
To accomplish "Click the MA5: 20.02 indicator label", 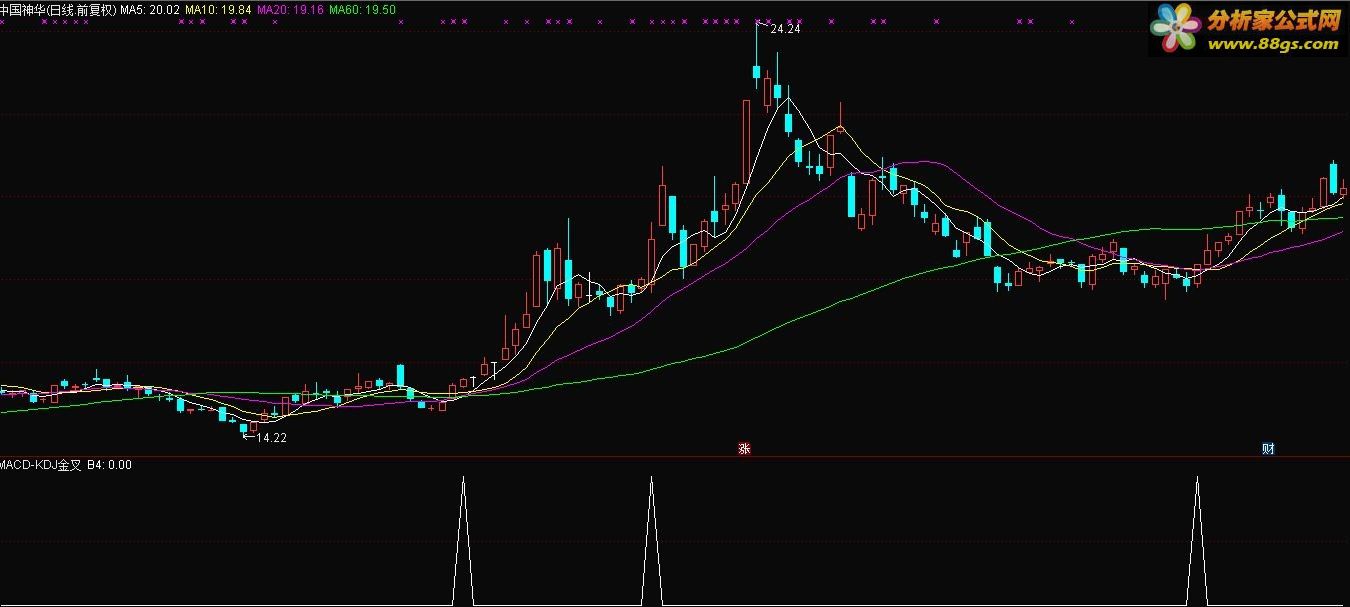I will tap(150, 9).
